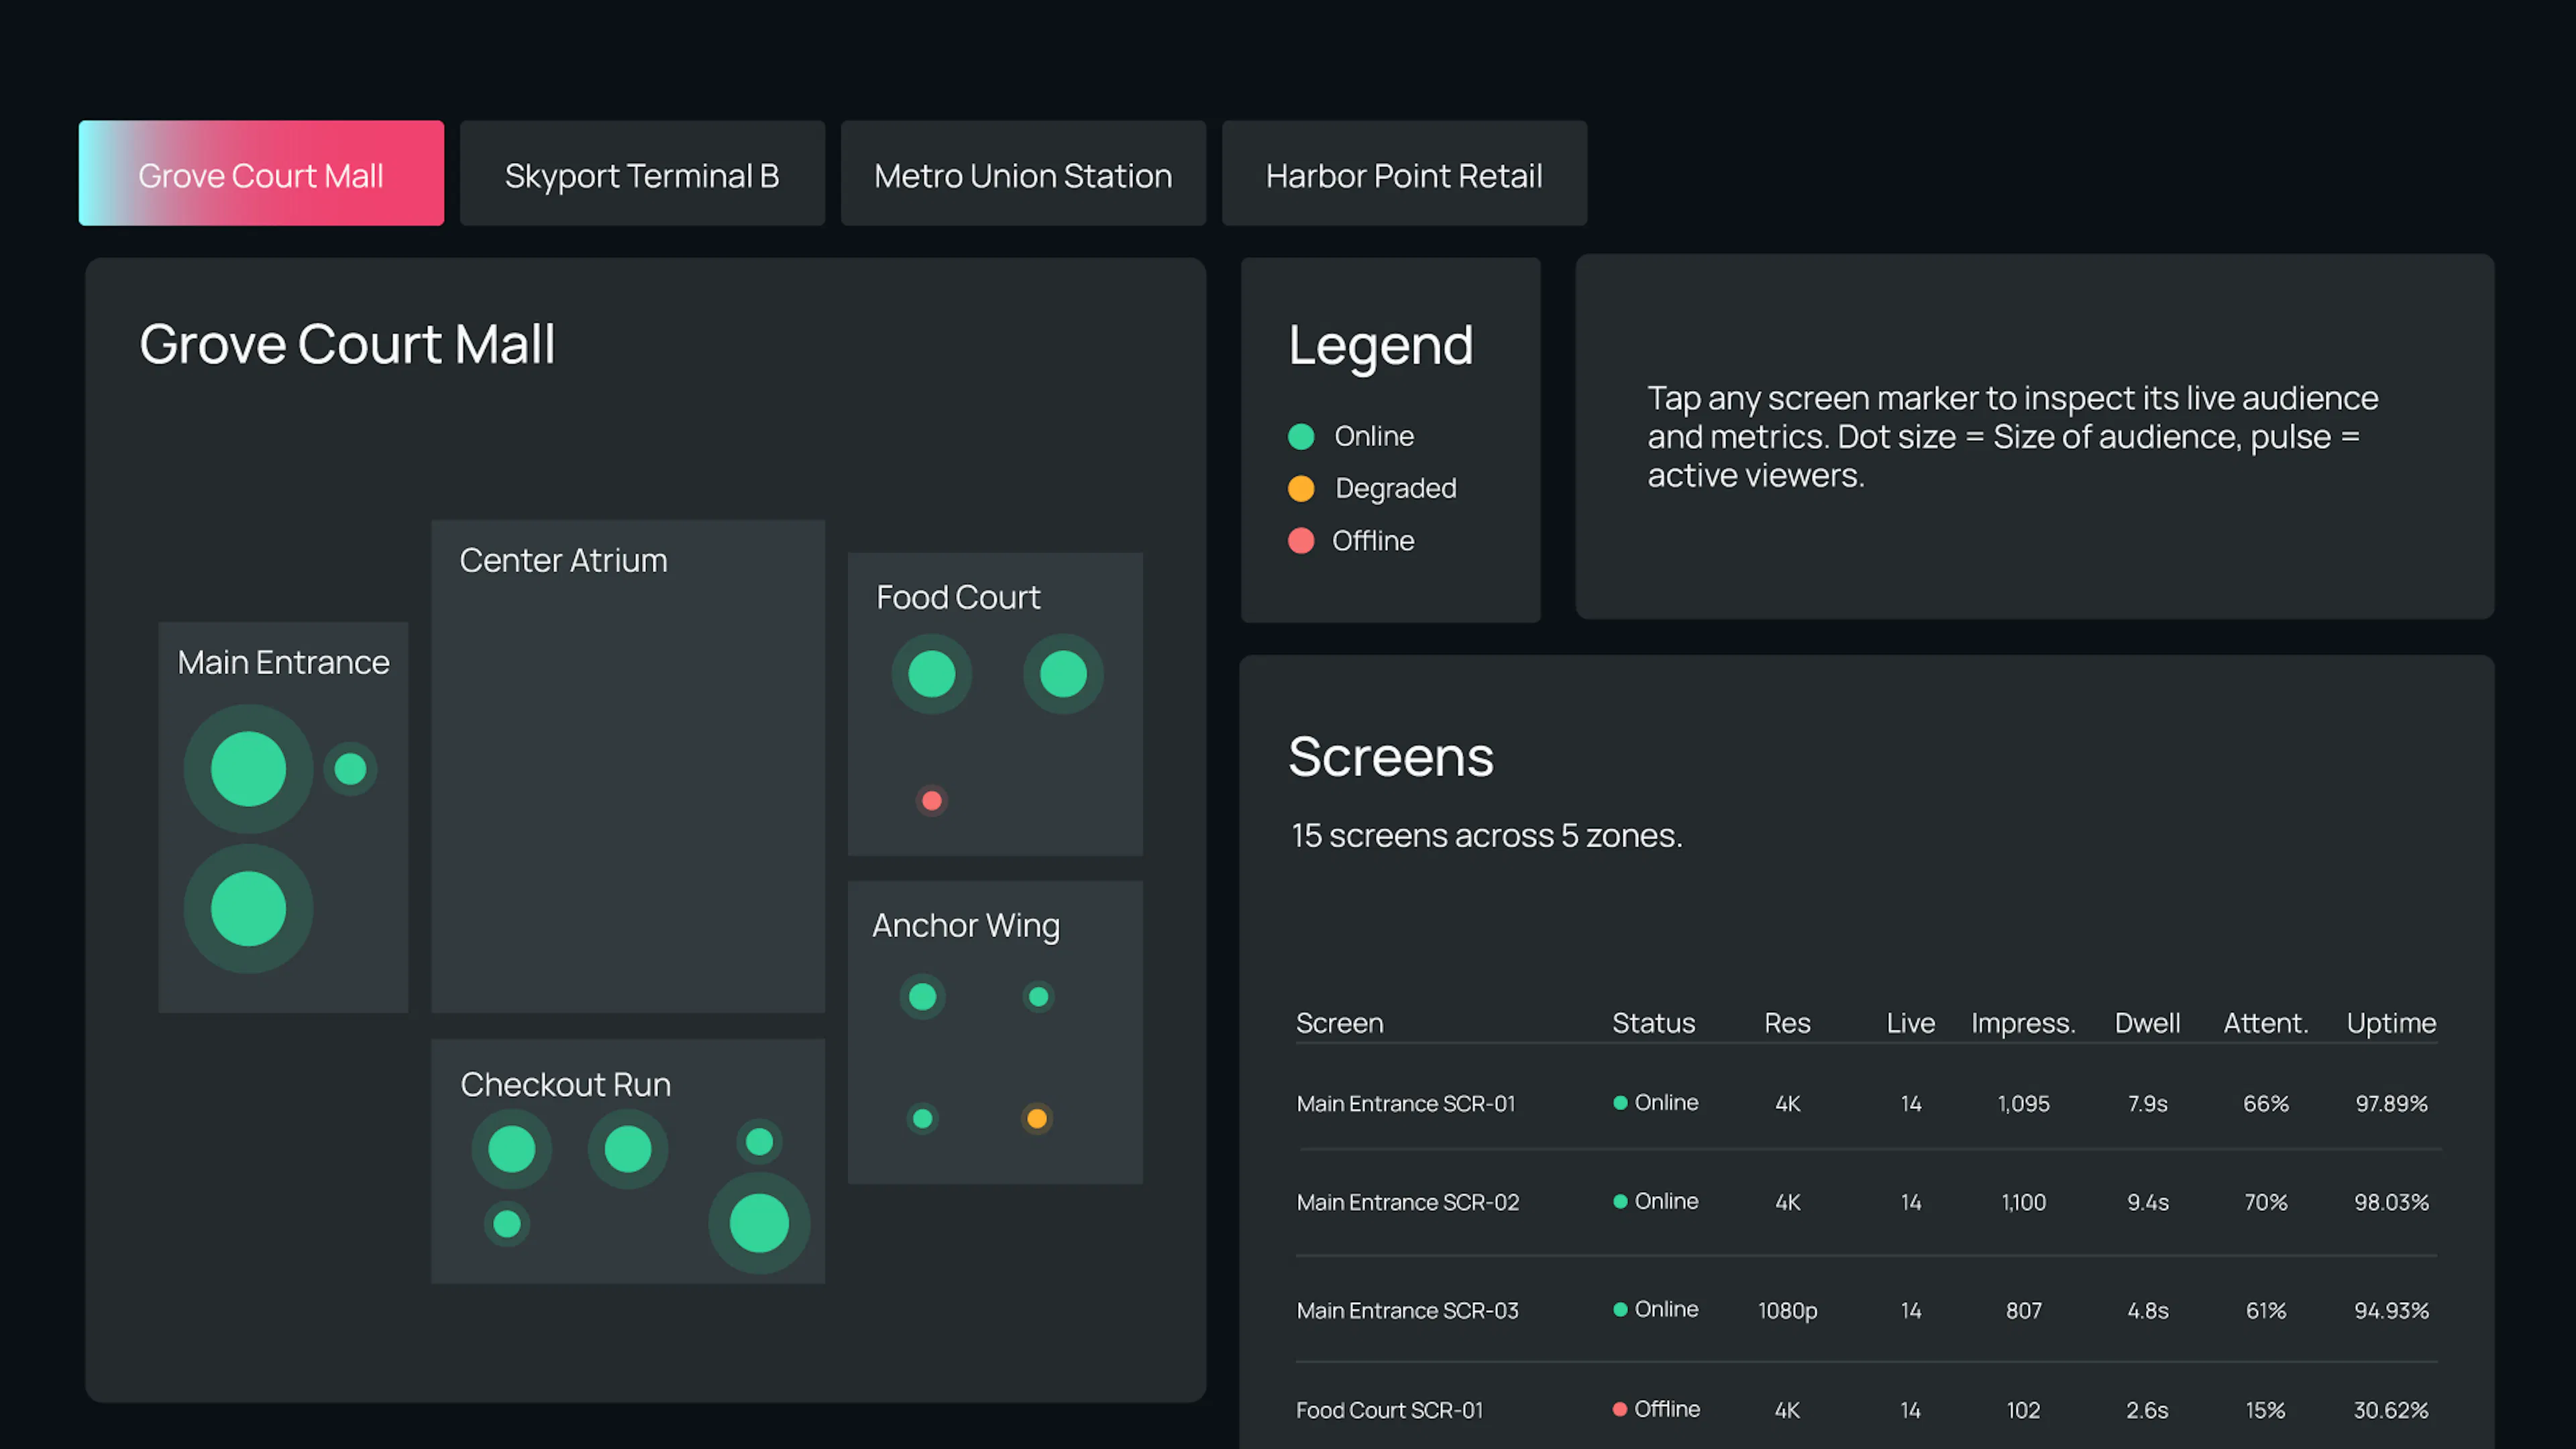2576x1449 pixels.
Task: Tap the large upper marker in Main Entrance
Action: 248,769
